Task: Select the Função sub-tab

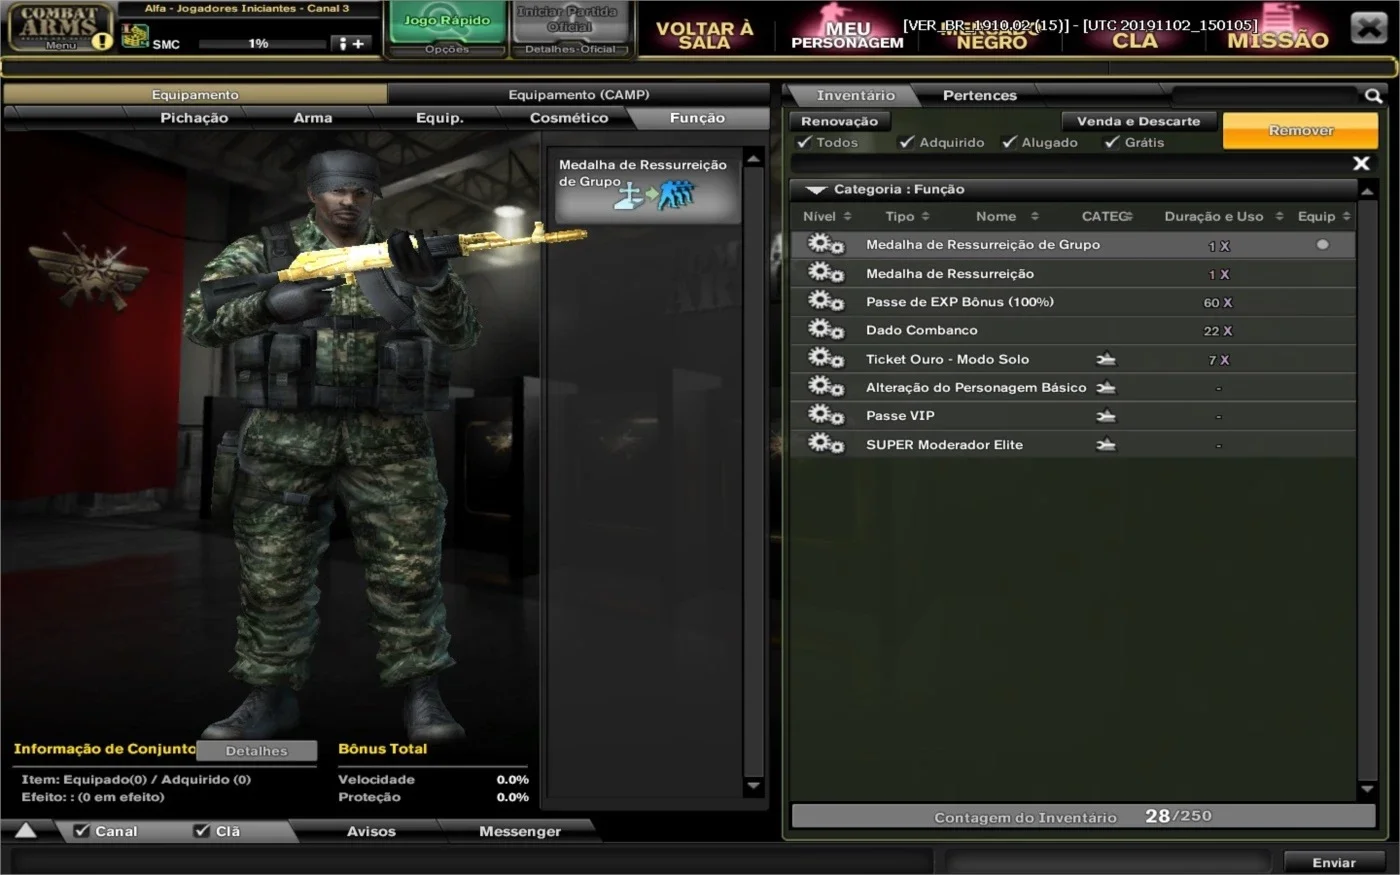Action: (x=697, y=118)
